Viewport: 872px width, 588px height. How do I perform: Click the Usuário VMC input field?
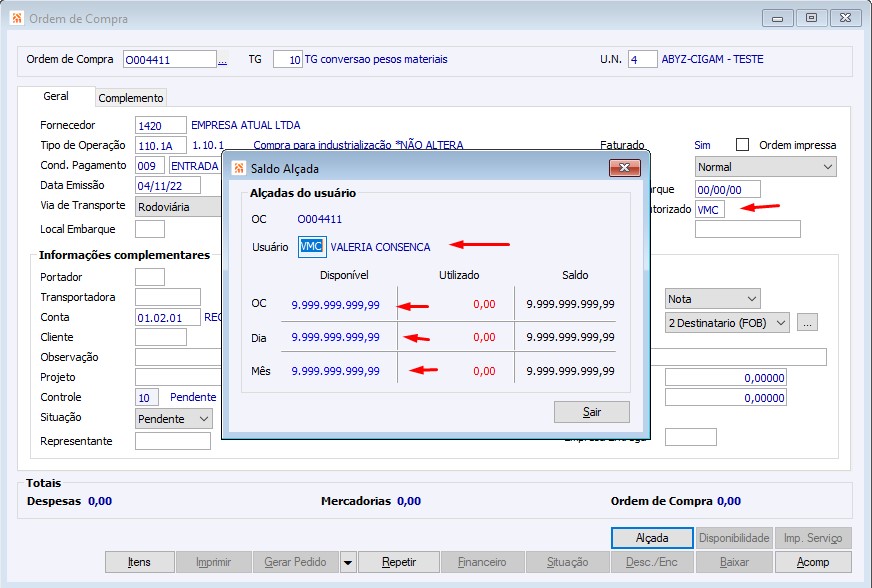pyautogui.click(x=312, y=246)
